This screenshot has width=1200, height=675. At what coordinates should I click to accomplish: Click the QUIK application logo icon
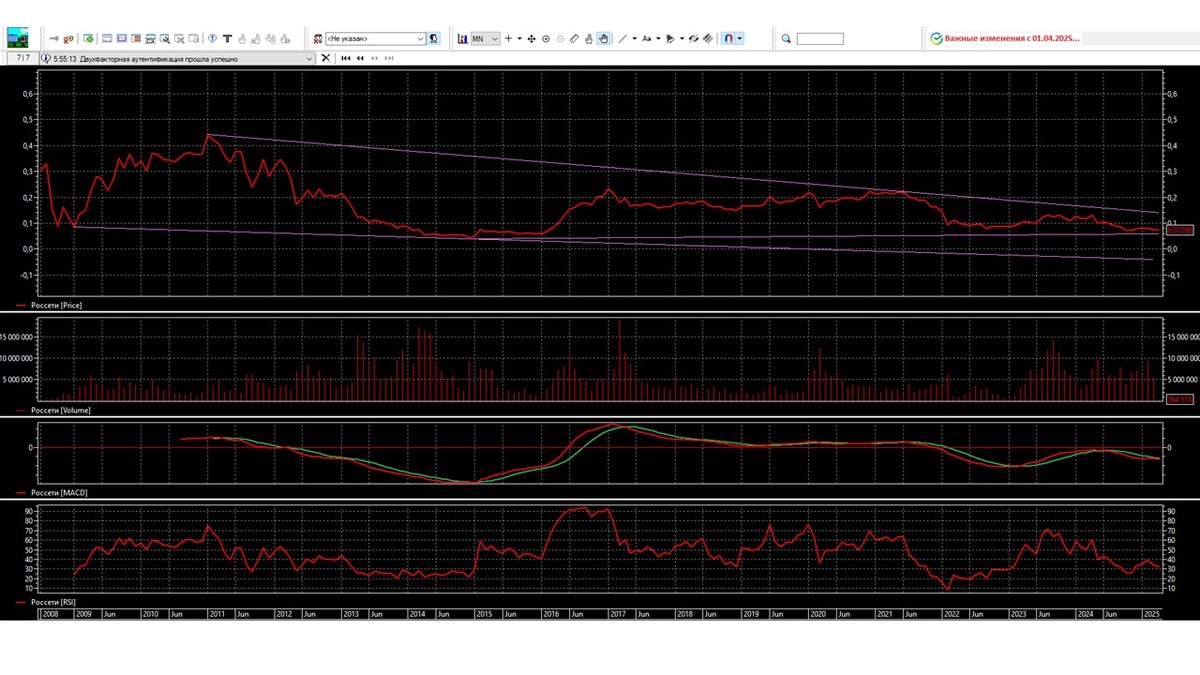click(18, 37)
